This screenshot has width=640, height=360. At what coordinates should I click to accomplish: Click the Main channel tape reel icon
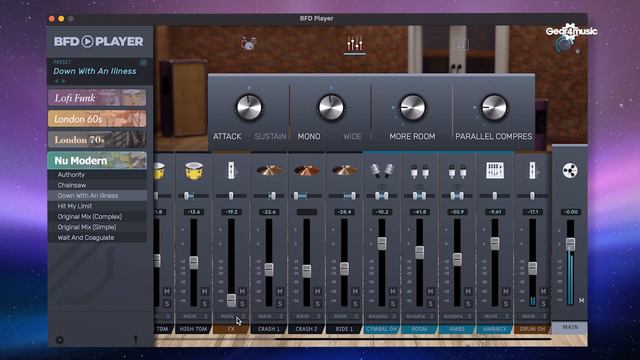[x=570, y=170]
